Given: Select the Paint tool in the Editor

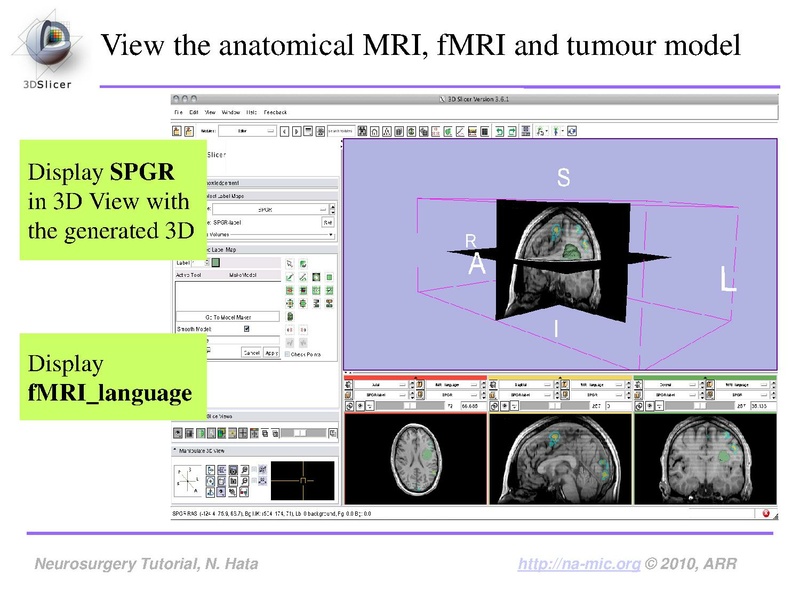Looking at the screenshot, I should (x=290, y=277).
